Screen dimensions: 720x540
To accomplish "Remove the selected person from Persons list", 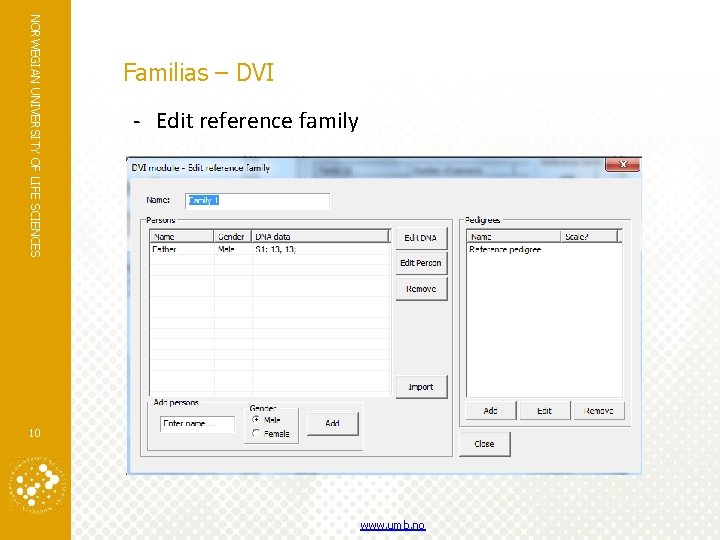I will [x=421, y=289].
